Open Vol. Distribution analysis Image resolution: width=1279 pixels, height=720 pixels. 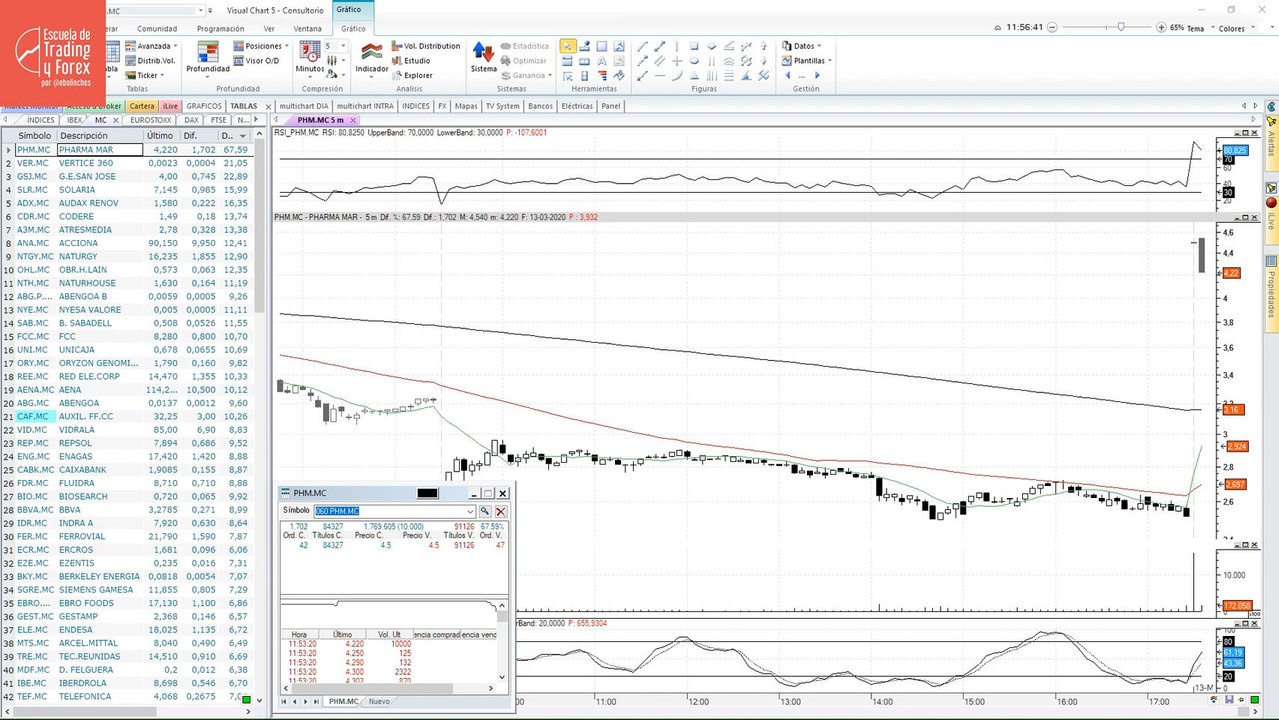[x=426, y=46]
